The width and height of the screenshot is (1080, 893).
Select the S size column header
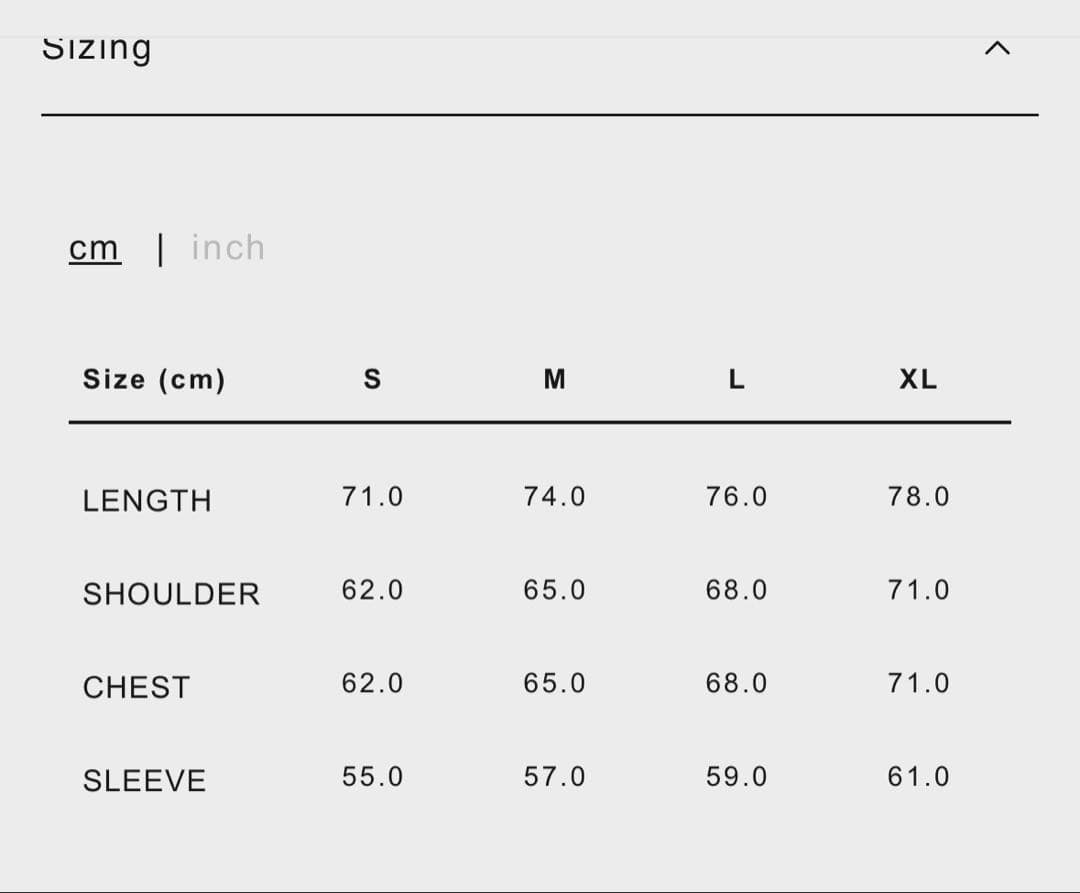[372, 380]
